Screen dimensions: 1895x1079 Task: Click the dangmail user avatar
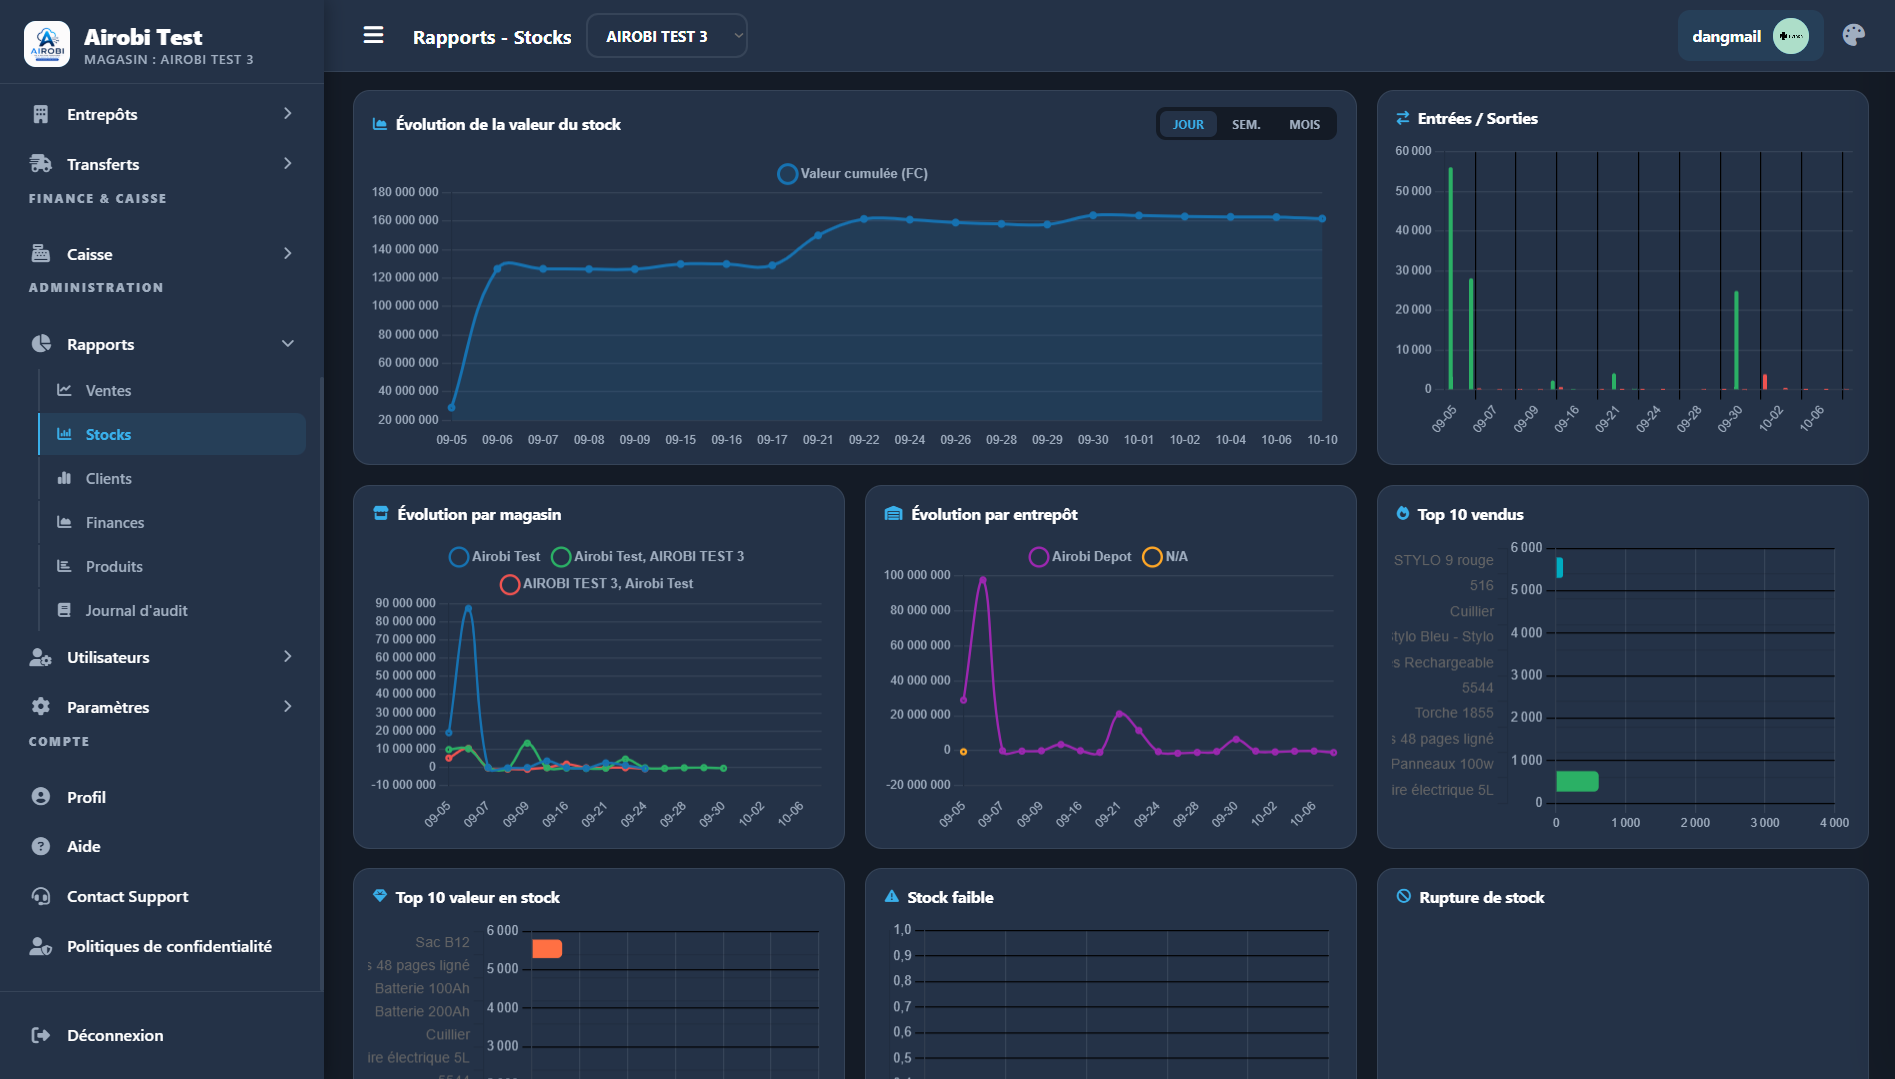click(x=1790, y=36)
